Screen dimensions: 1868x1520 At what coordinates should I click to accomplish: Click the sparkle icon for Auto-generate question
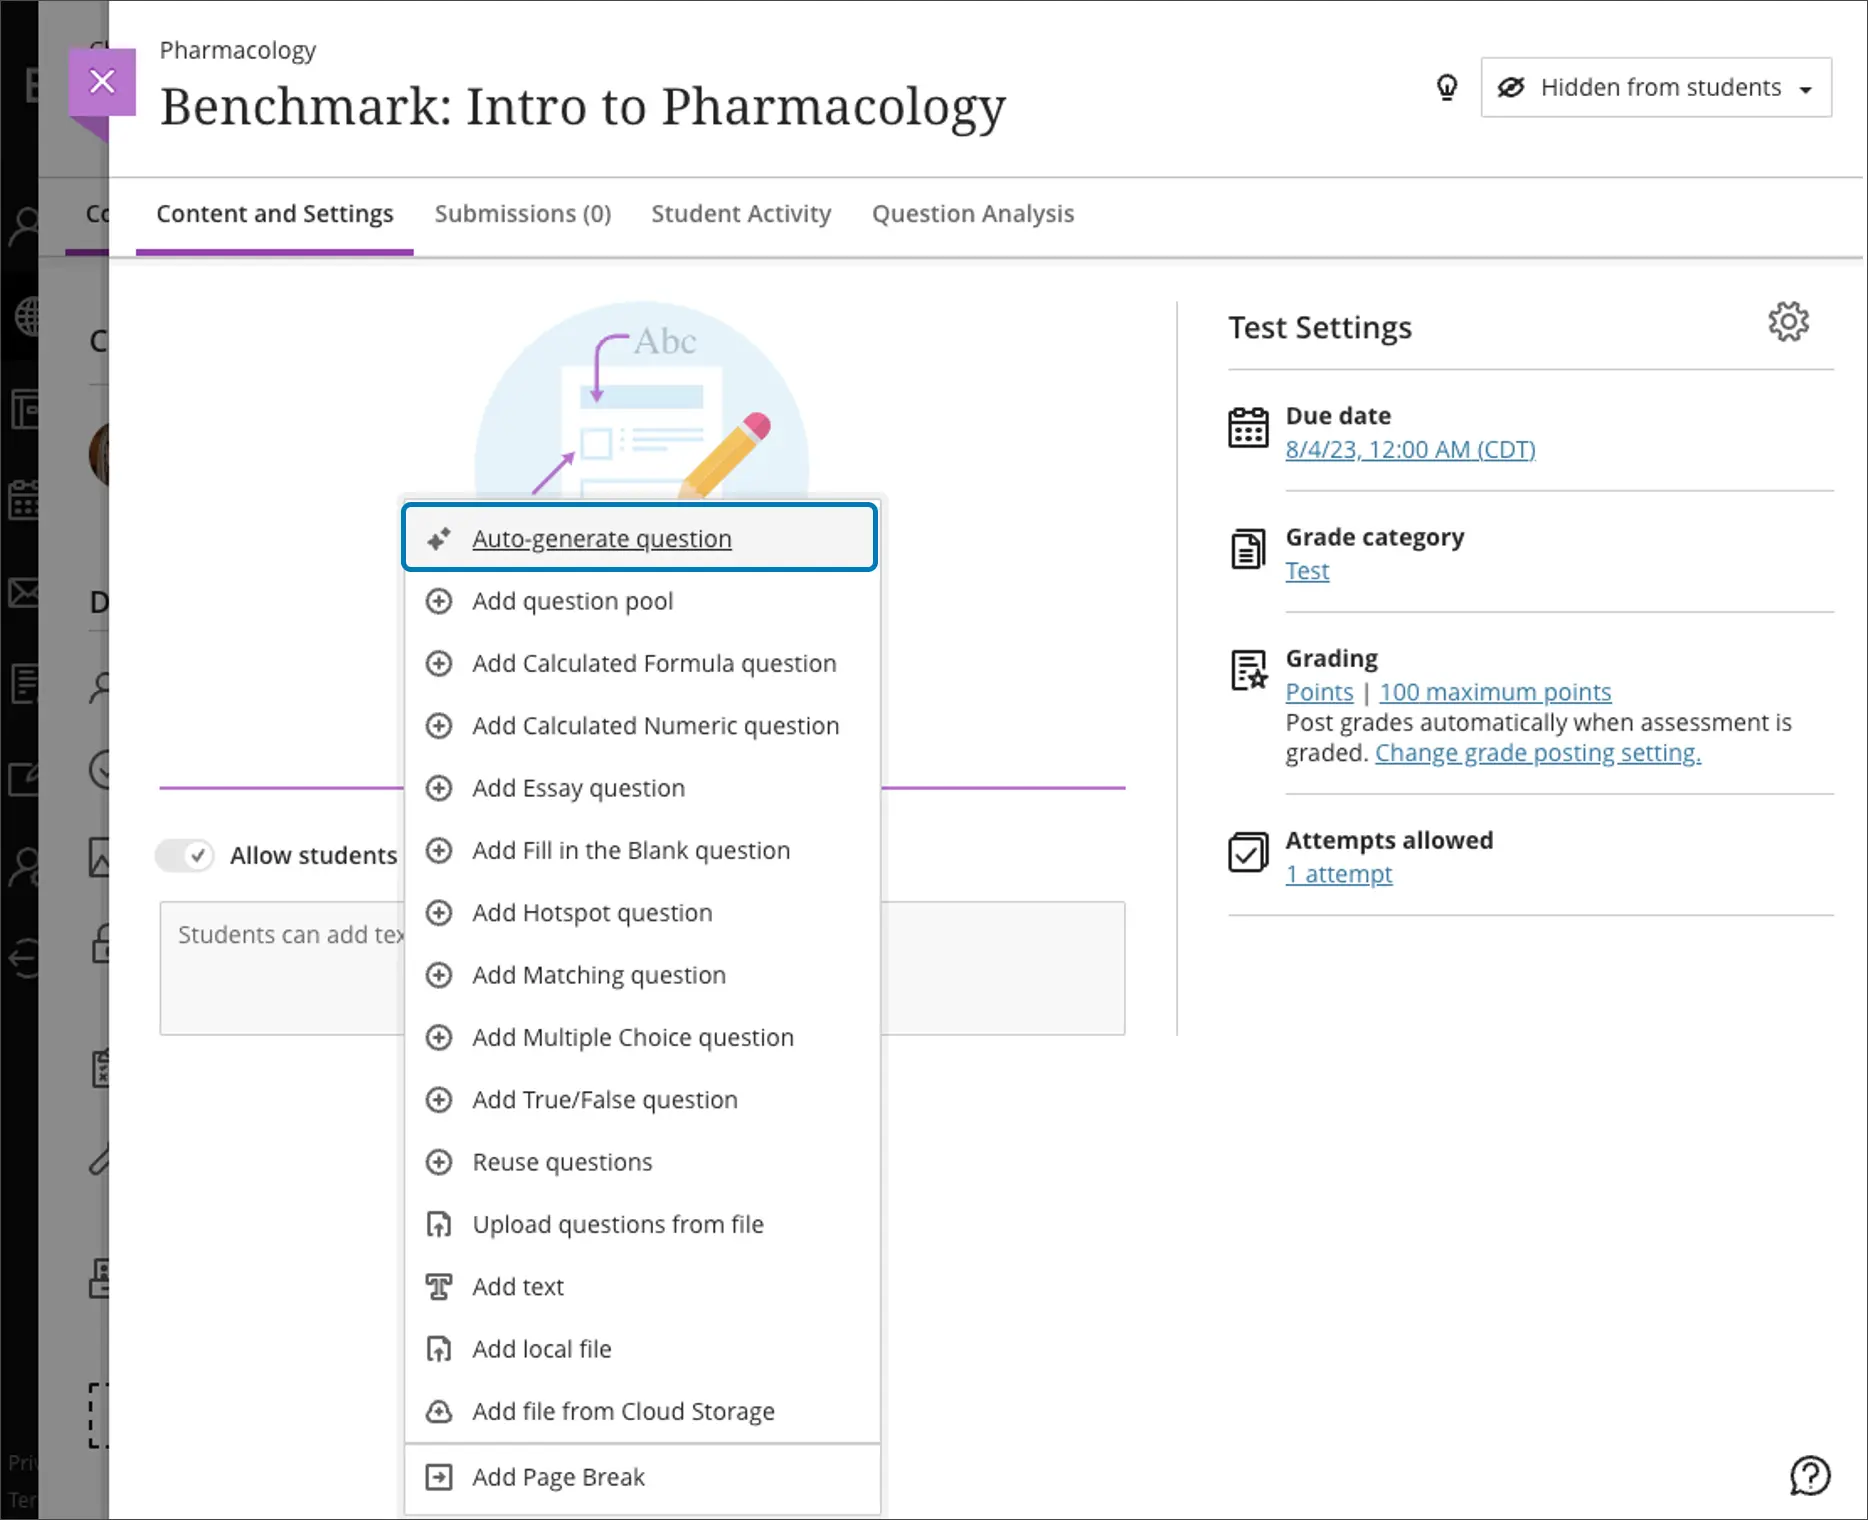tap(439, 539)
